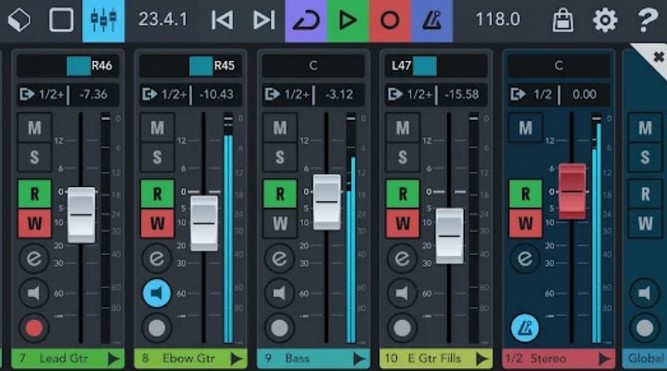Adjust the red Stereo master fader
Image resolution: width=667 pixels, height=371 pixels.
(x=572, y=191)
